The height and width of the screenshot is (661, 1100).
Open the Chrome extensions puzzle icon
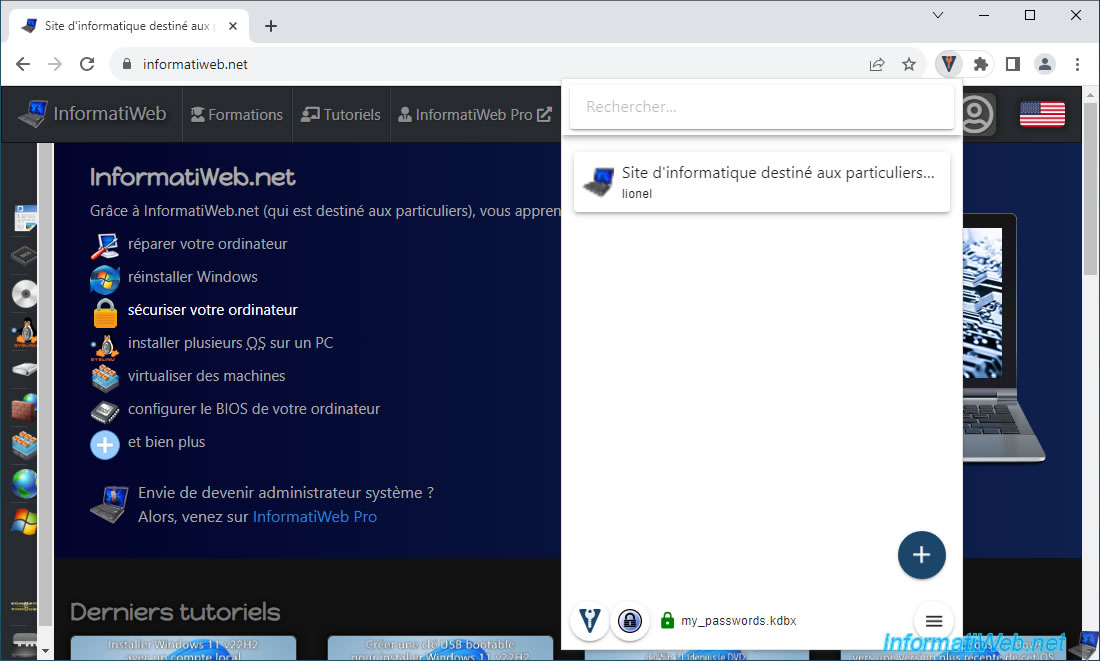point(981,64)
